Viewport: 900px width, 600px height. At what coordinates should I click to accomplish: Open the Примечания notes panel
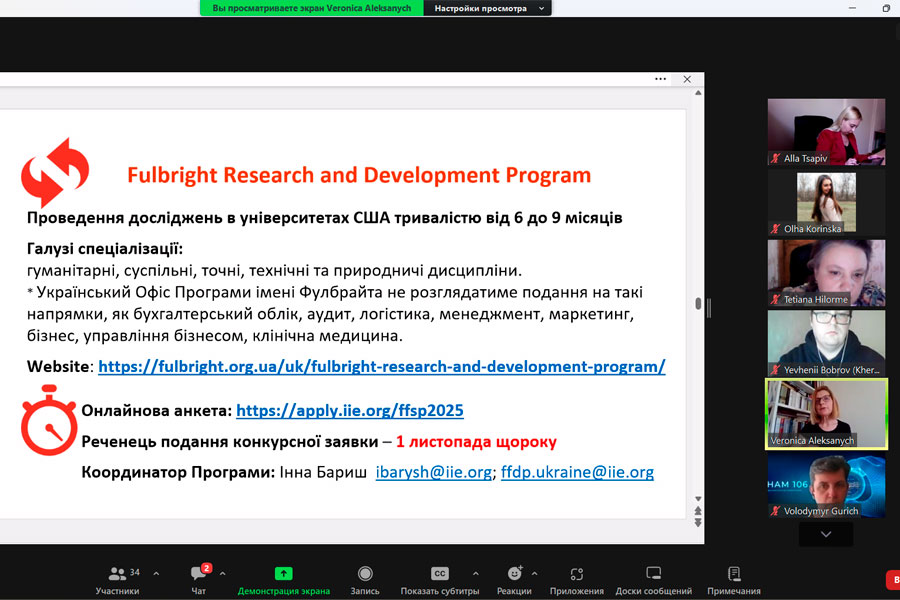pos(734,579)
